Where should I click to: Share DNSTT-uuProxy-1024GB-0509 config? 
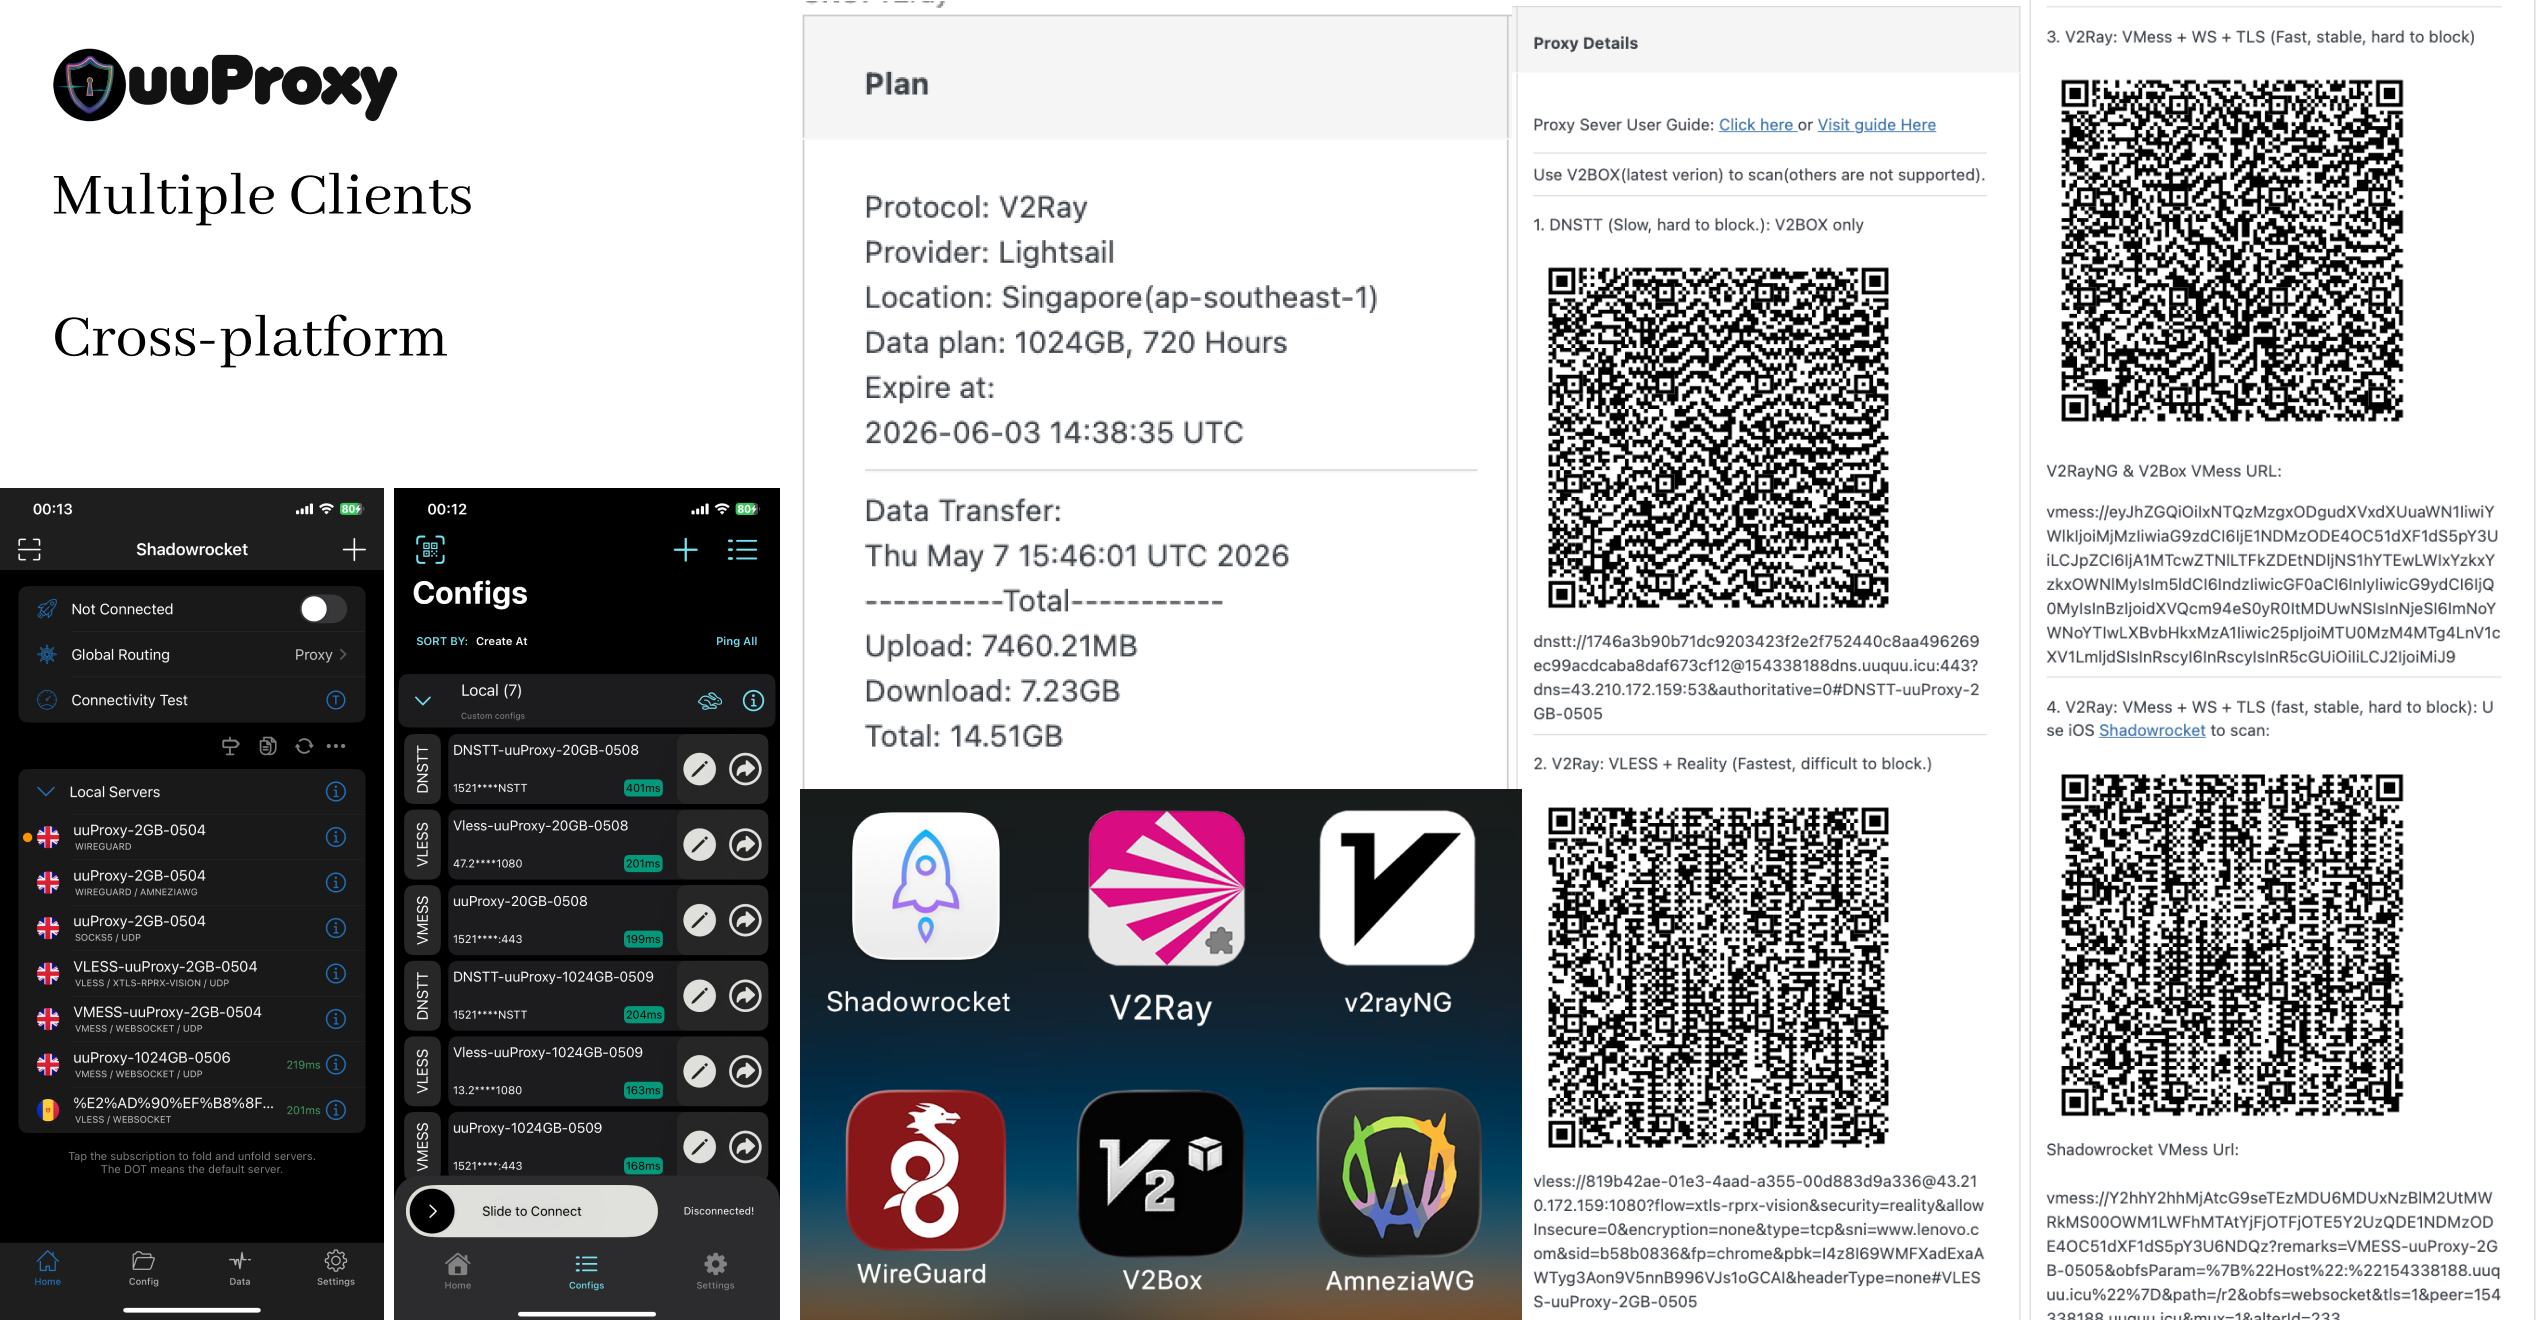[x=745, y=995]
